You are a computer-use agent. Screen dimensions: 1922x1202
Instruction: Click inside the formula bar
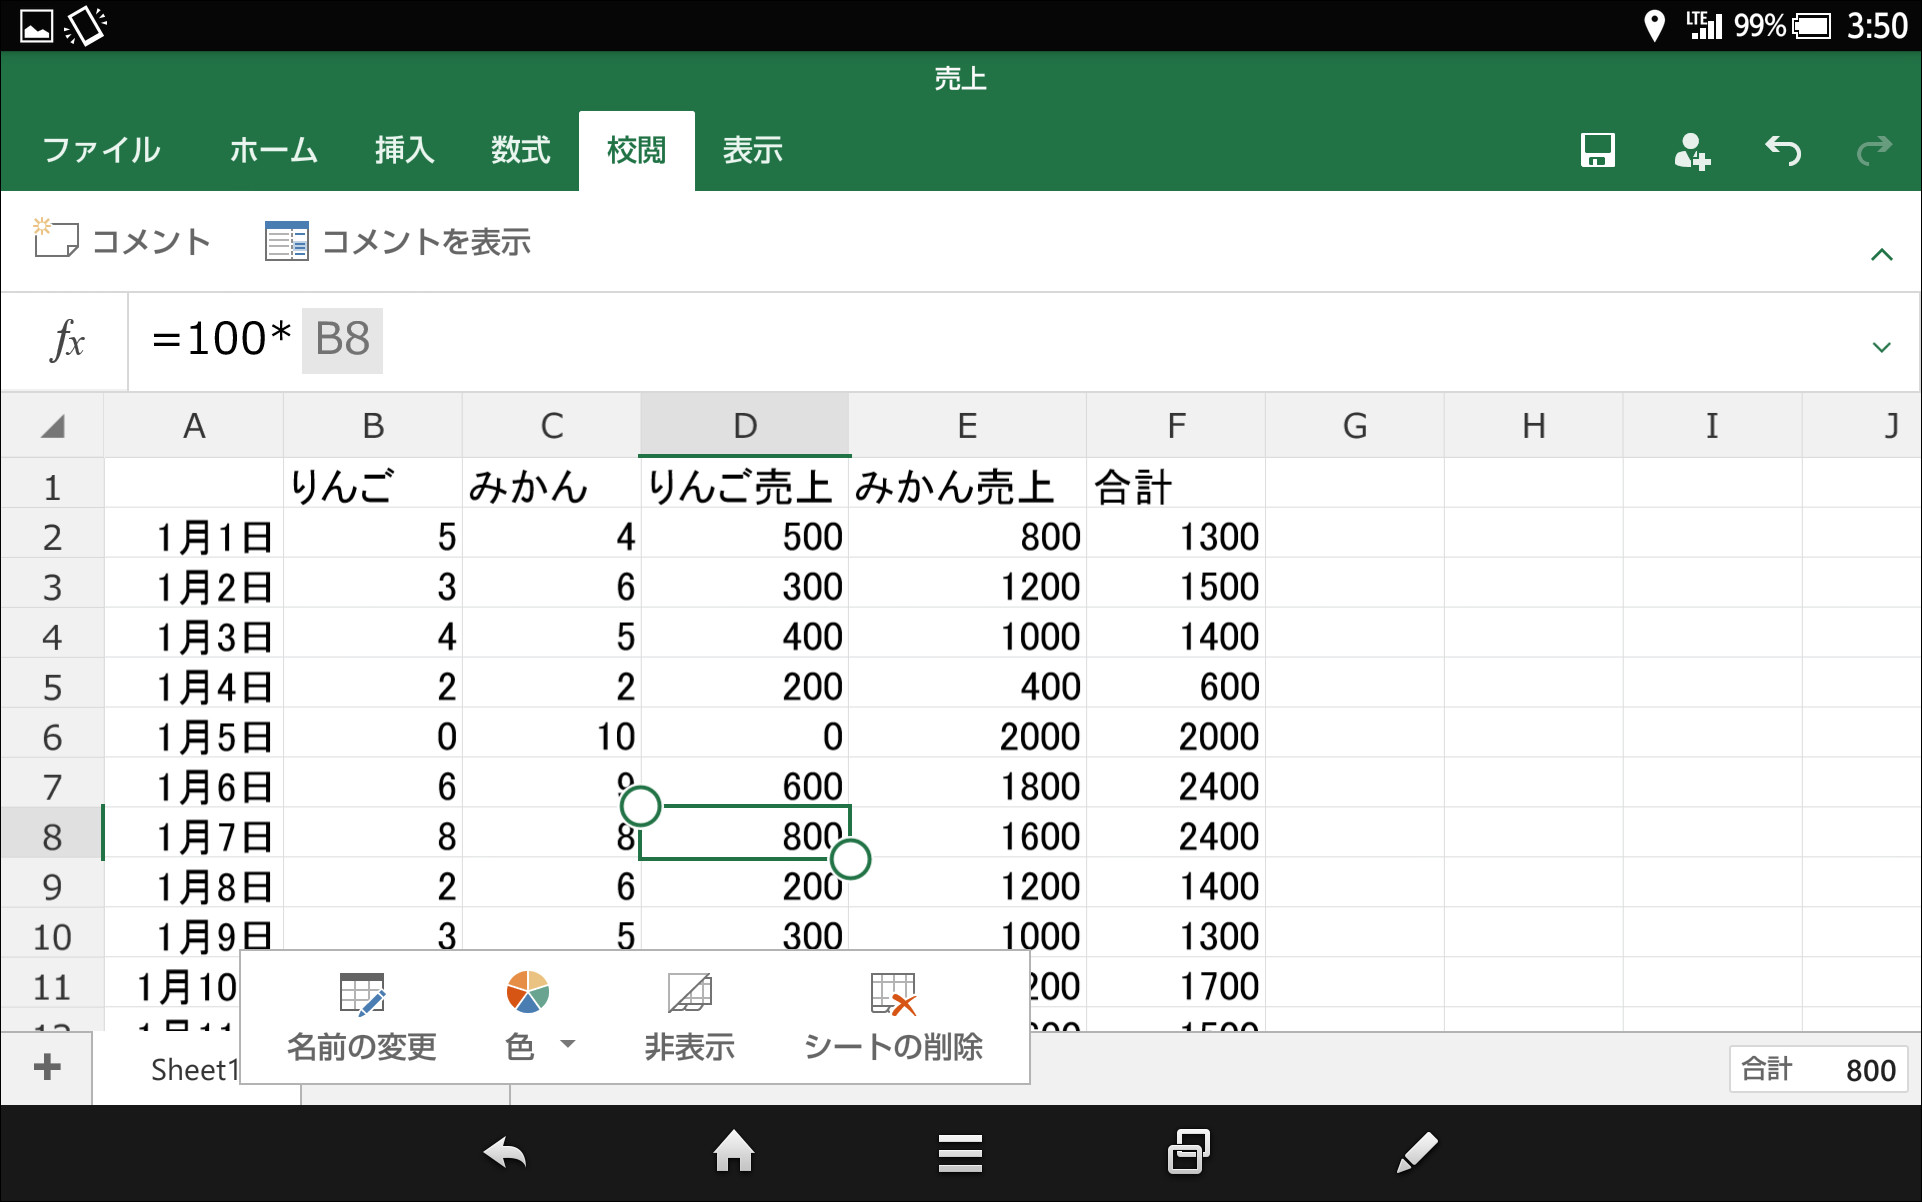coord(700,340)
